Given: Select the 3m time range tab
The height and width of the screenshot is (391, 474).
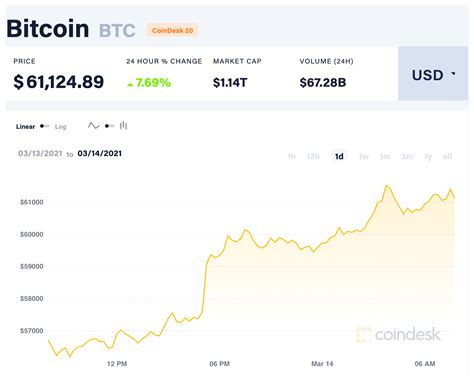Looking at the screenshot, I should [x=407, y=156].
